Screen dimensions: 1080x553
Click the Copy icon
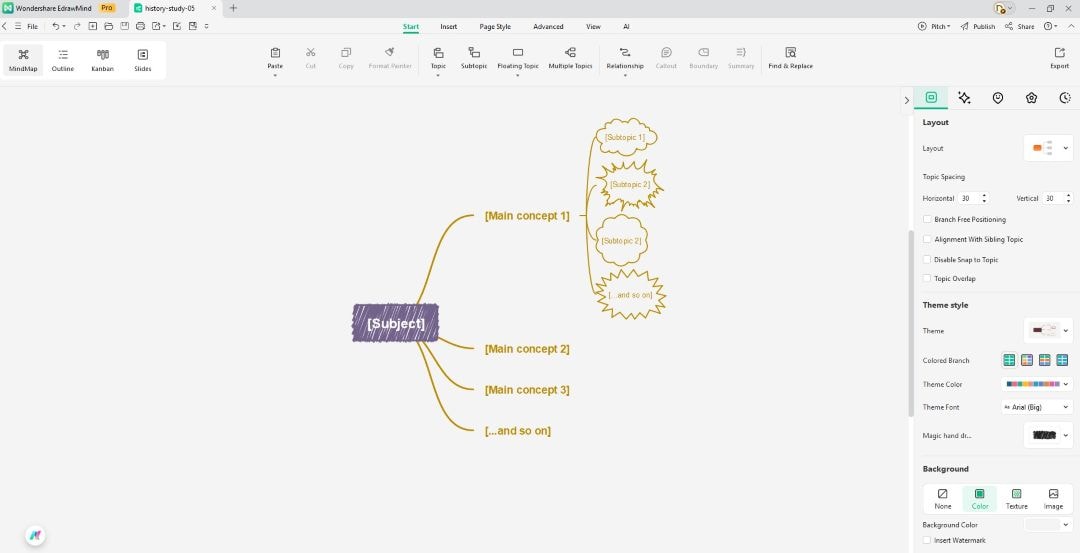[x=346, y=53]
